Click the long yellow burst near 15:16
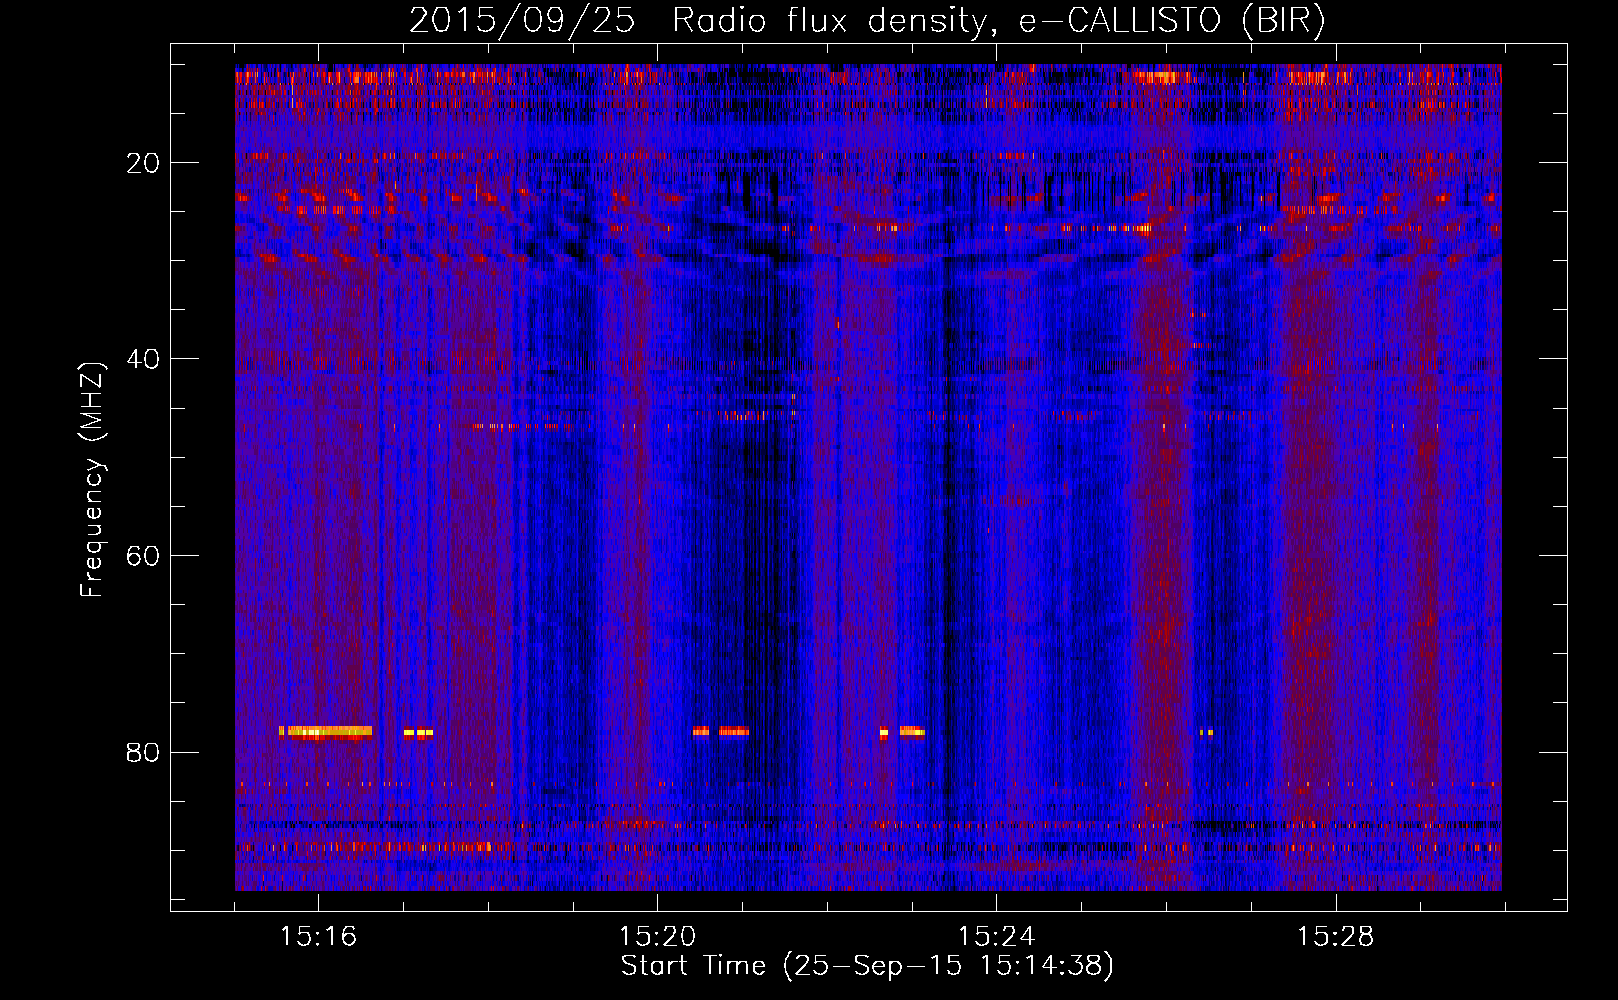The image size is (1618, 1000). pyautogui.click(x=326, y=732)
